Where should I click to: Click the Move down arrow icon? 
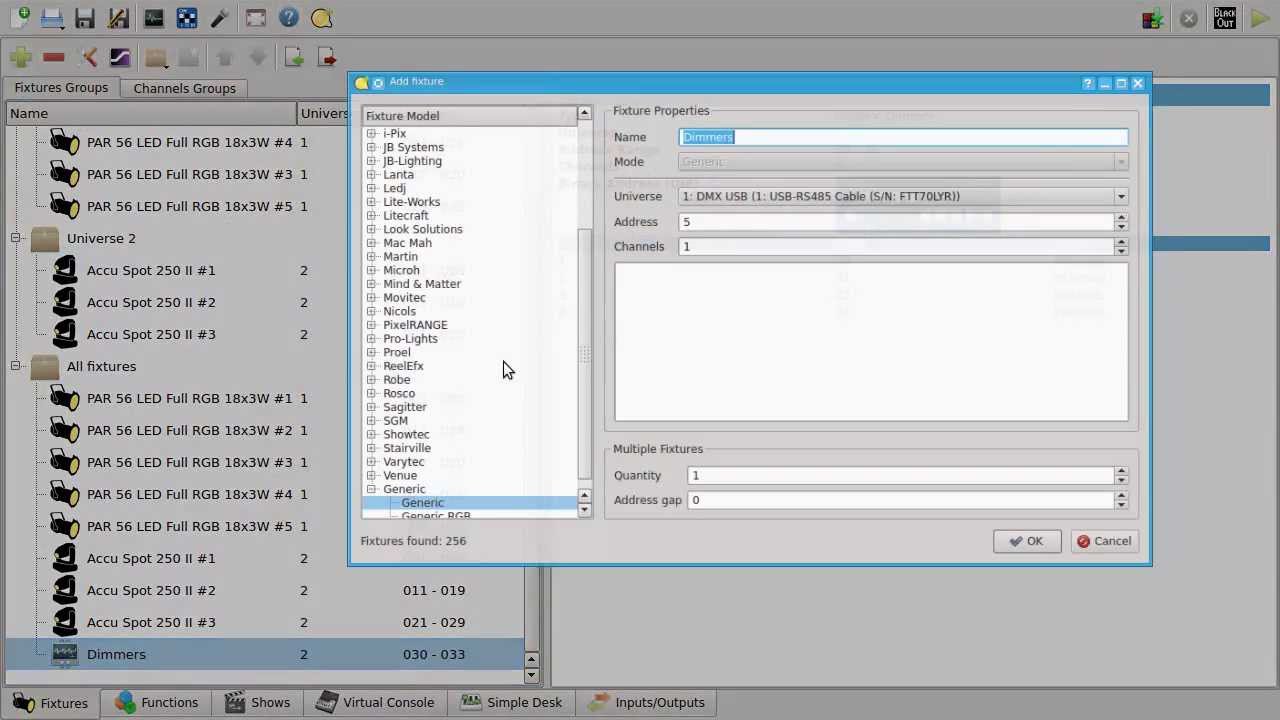tap(257, 57)
